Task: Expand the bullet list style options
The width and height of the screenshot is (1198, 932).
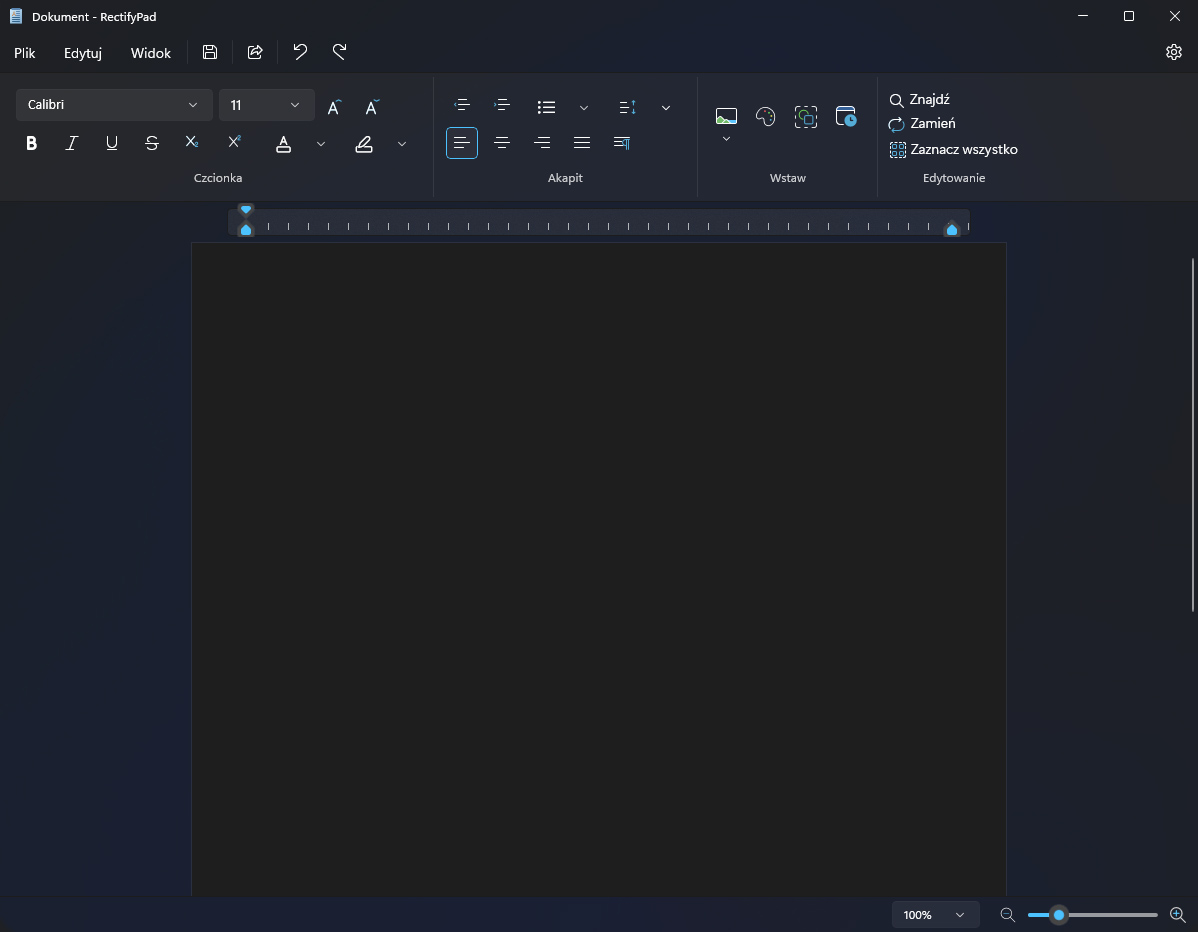Action: pyautogui.click(x=584, y=107)
